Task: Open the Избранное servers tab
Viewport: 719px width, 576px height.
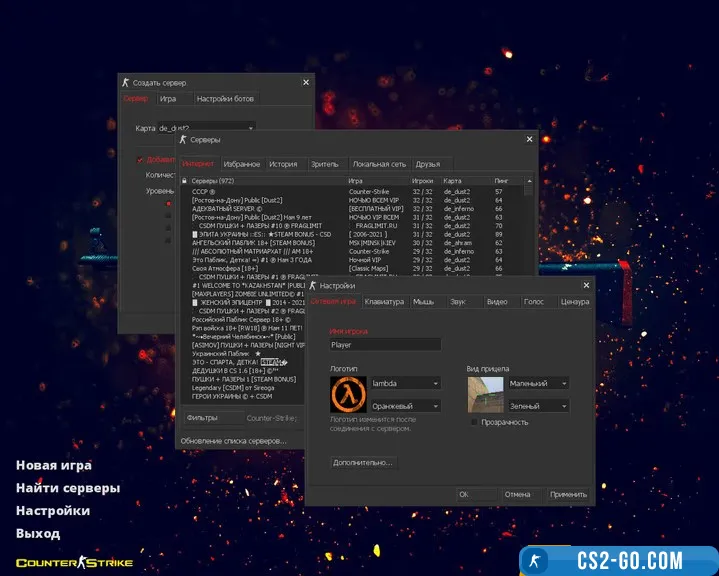Action: (x=242, y=164)
